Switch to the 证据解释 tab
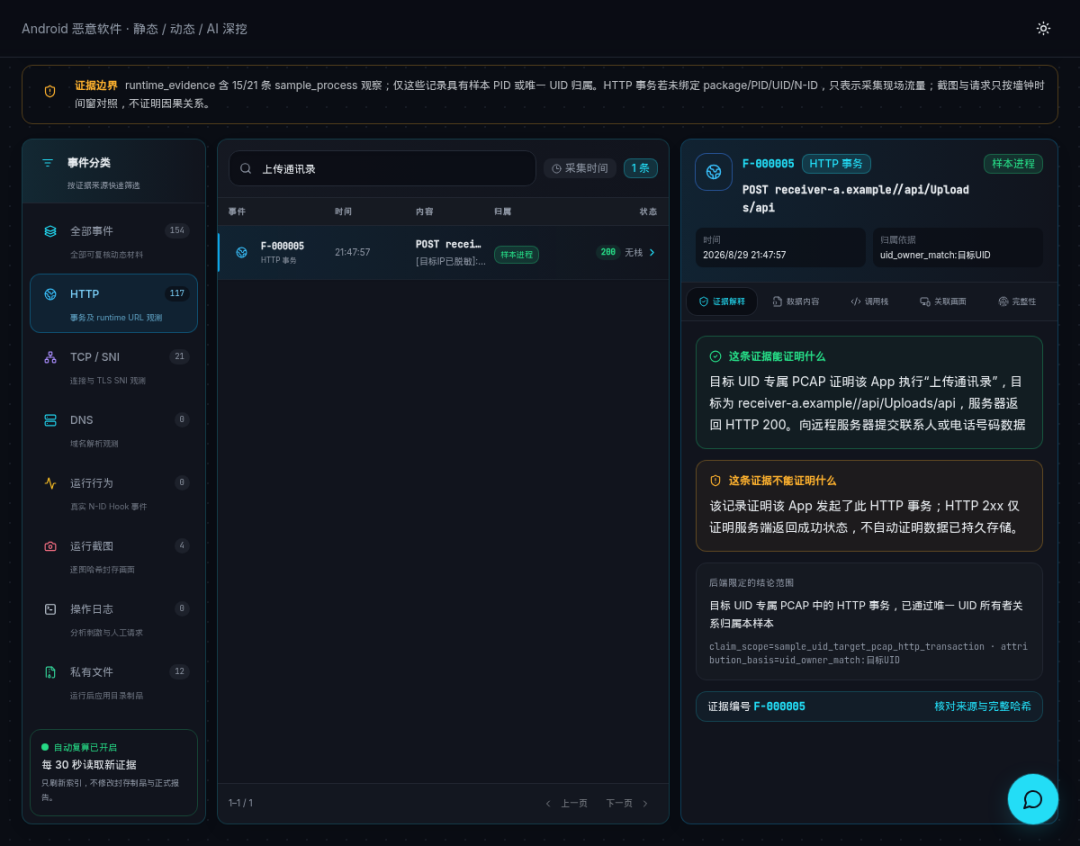1080x846 pixels. coord(722,301)
